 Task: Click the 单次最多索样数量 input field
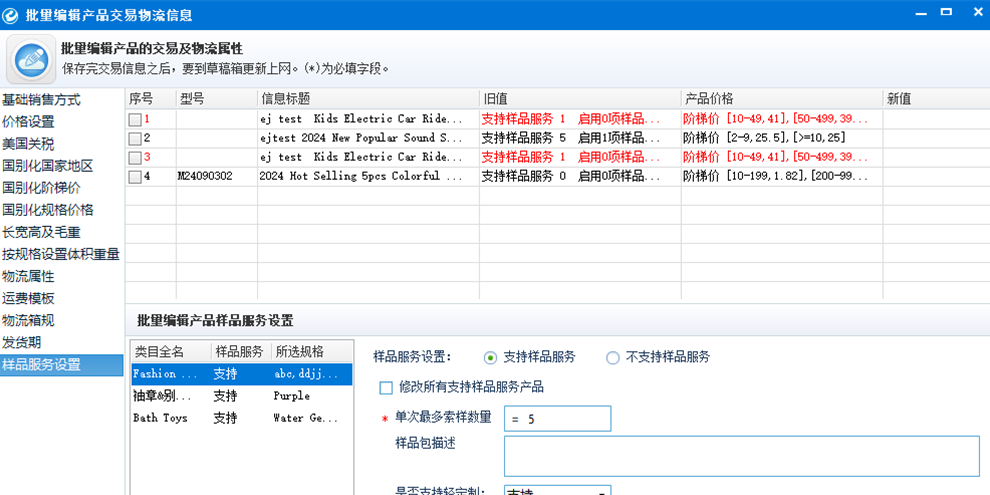[557, 419]
